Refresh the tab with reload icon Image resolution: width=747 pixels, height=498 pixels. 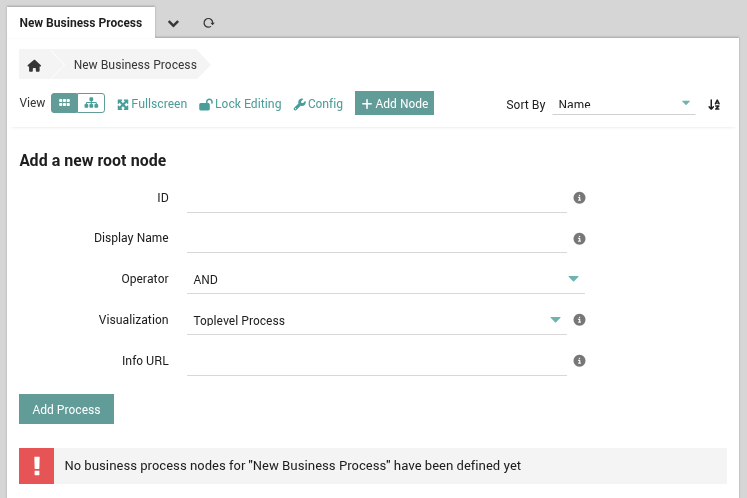pos(209,22)
